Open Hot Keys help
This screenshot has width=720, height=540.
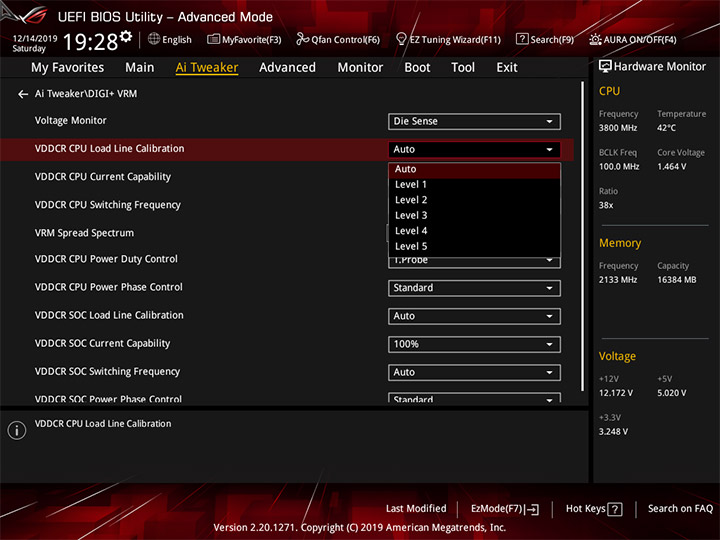coord(594,509)
